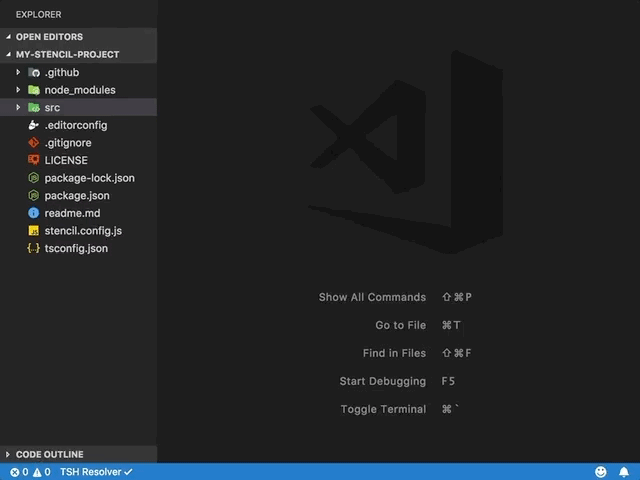Expand the node_modules folder arrow

click(18, 90)
